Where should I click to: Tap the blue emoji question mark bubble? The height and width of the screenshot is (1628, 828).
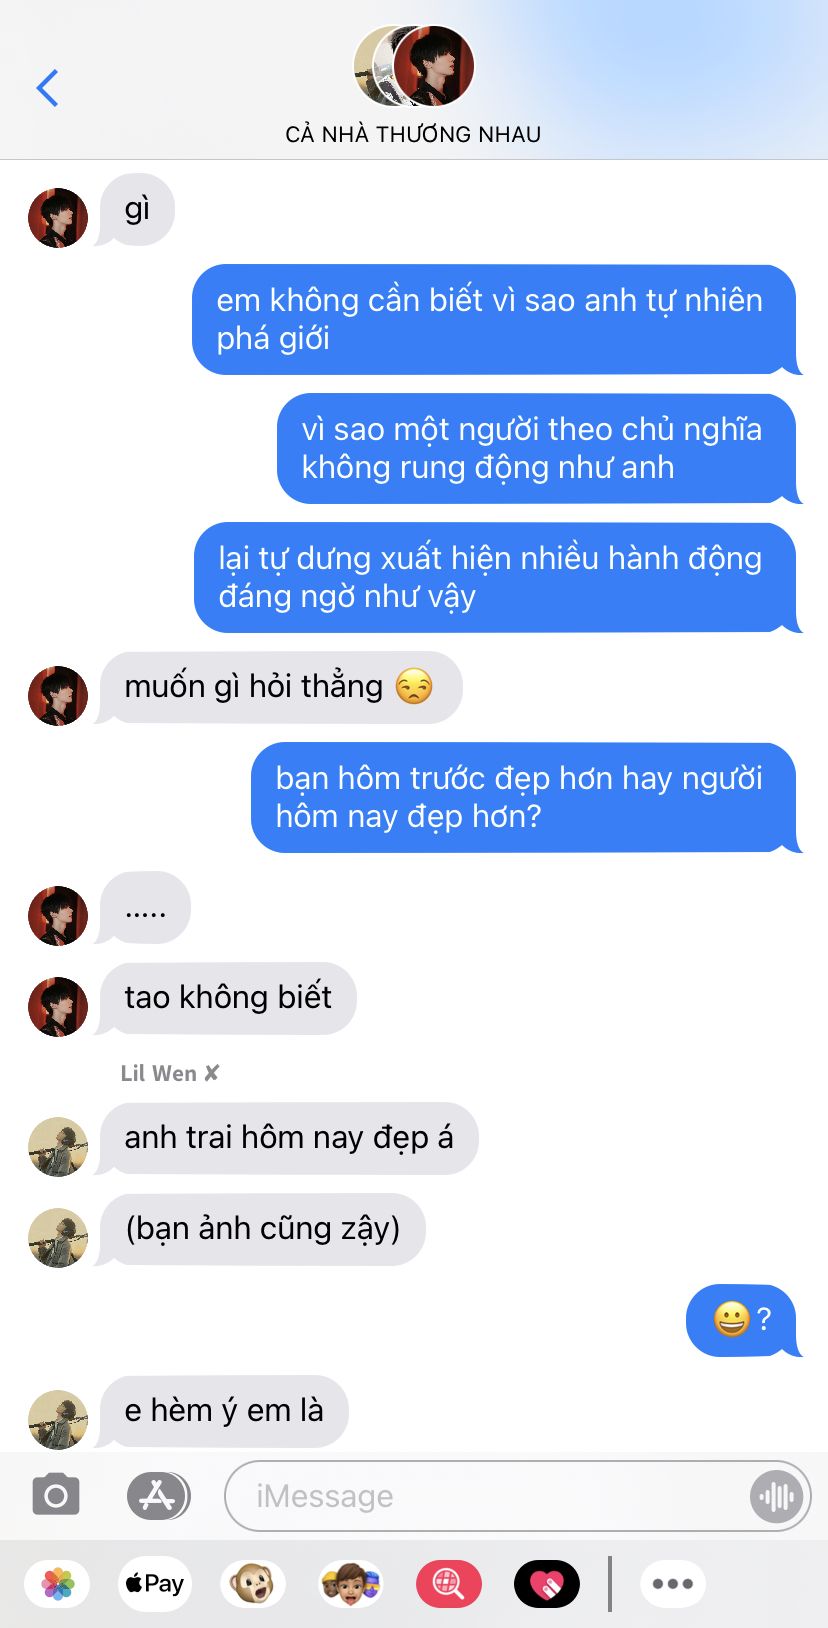click(x=742, y=1320)
